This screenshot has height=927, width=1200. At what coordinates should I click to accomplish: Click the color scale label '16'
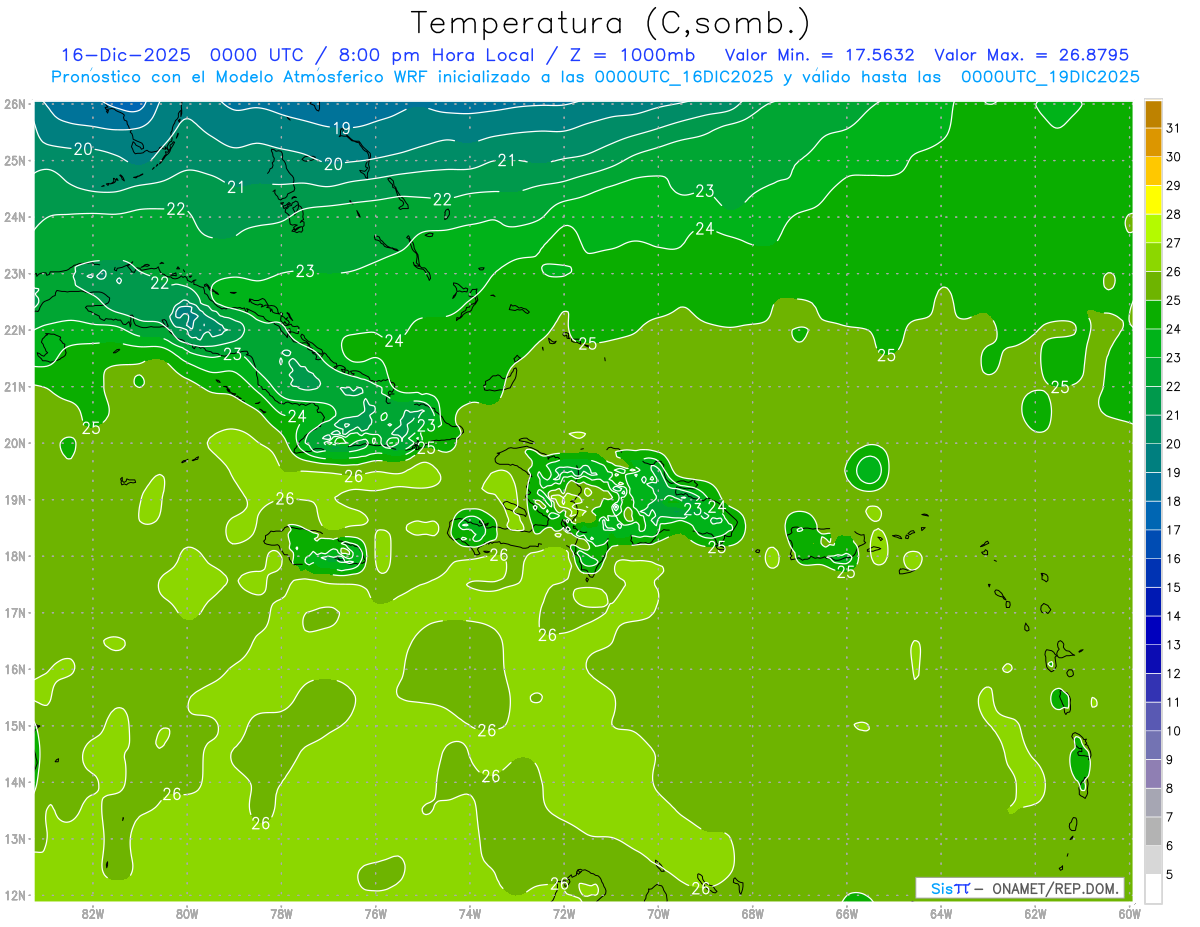[x=1173, y=559]
